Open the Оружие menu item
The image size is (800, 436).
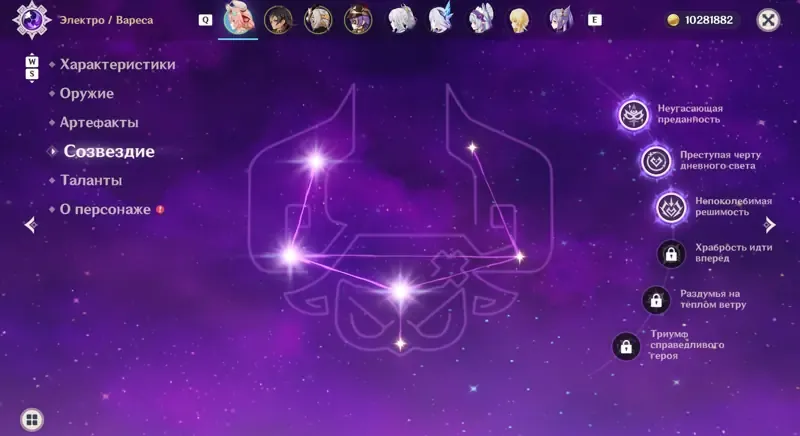(x=87, y=94)
